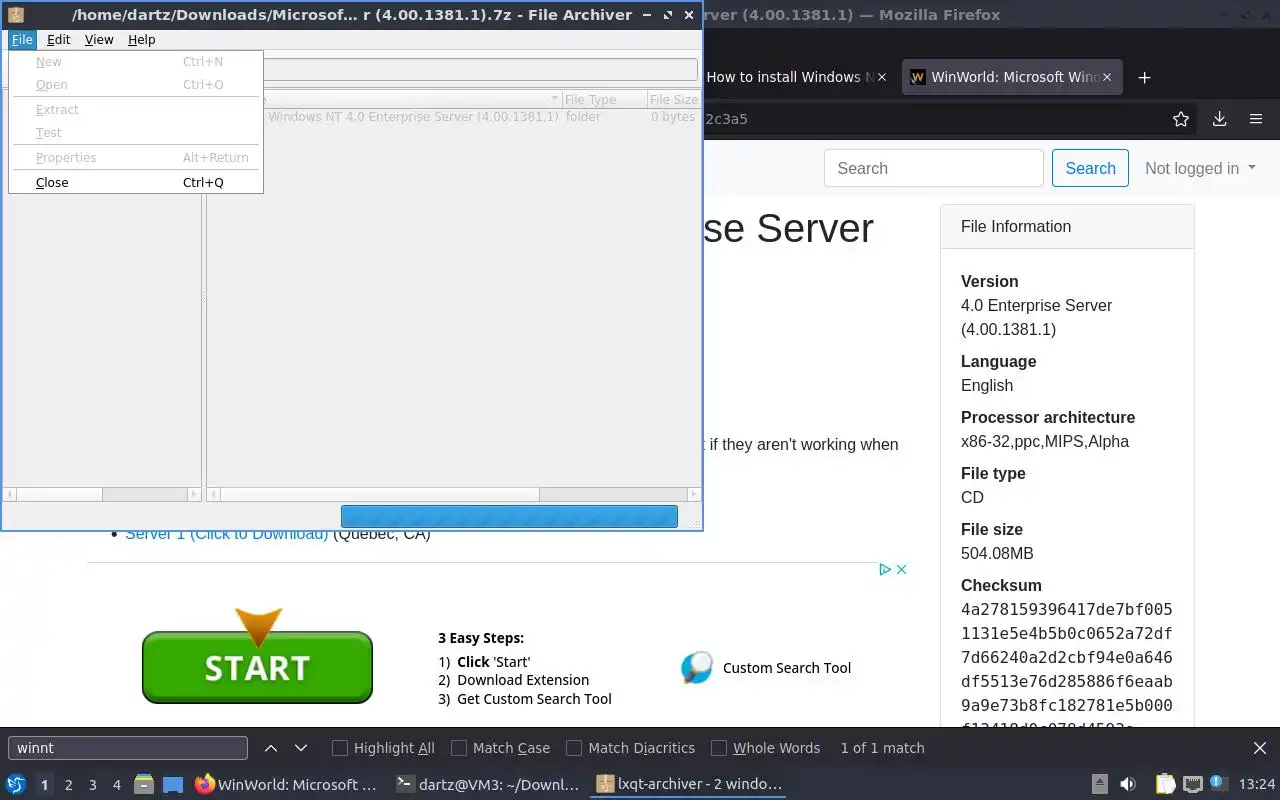Open the Firefox hamburger application menu
Screen dimensions: 1280x800
pos(1256,119)
